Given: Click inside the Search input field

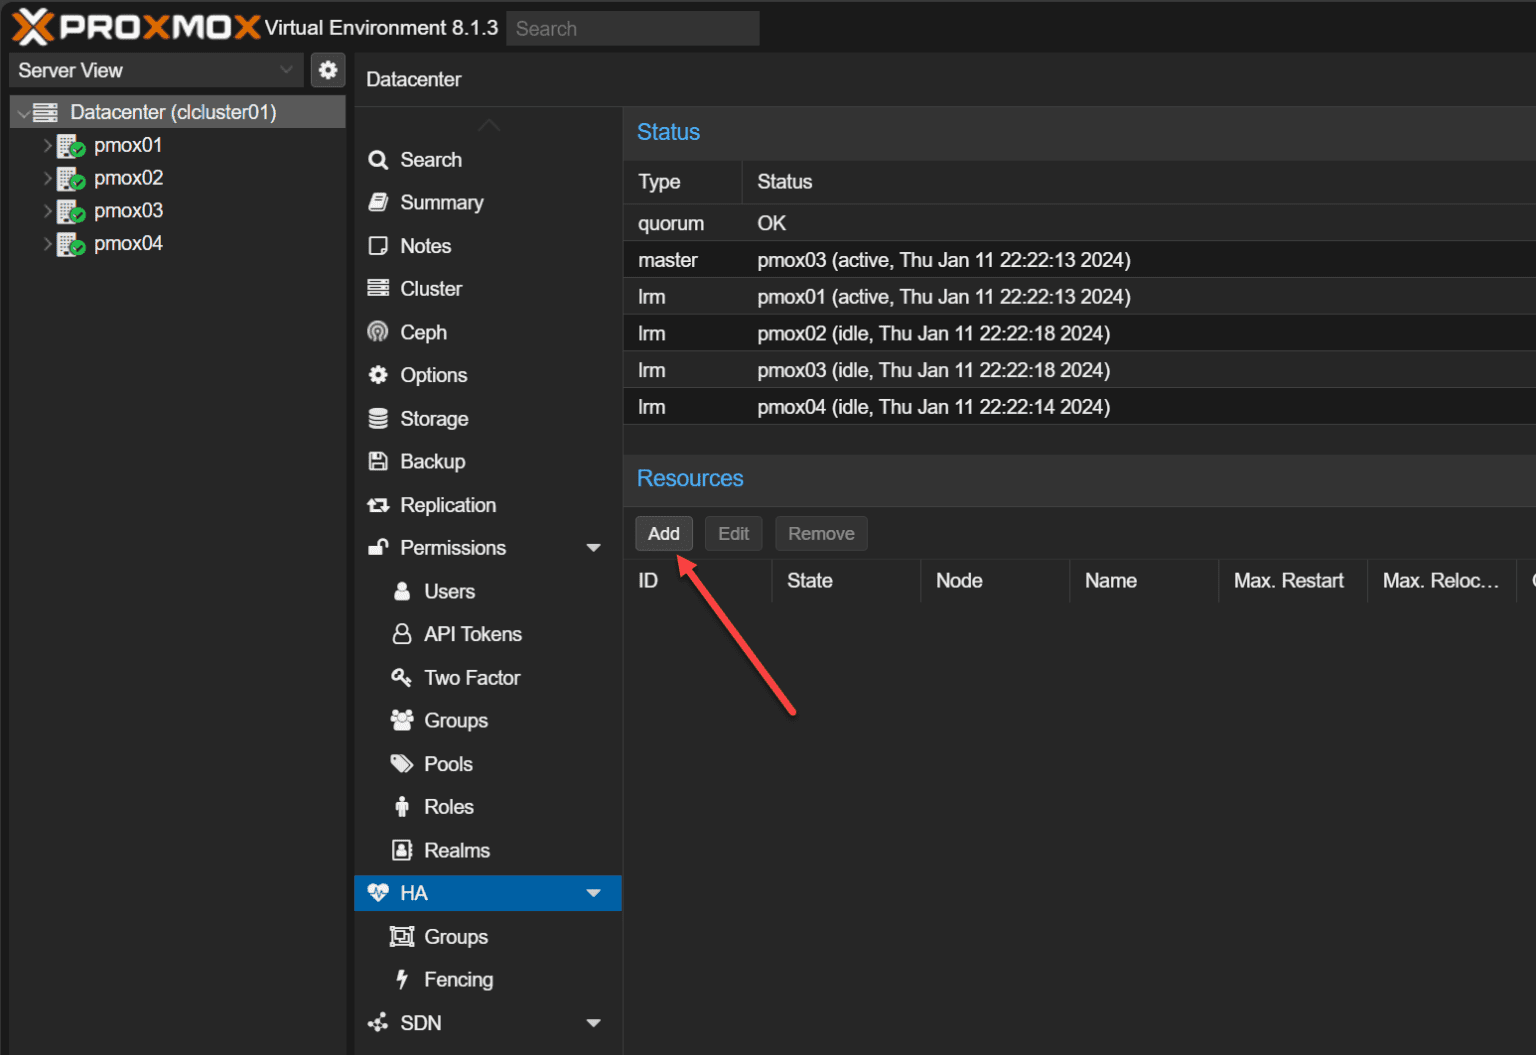Looking at the screenshot, I should point(631,28).
